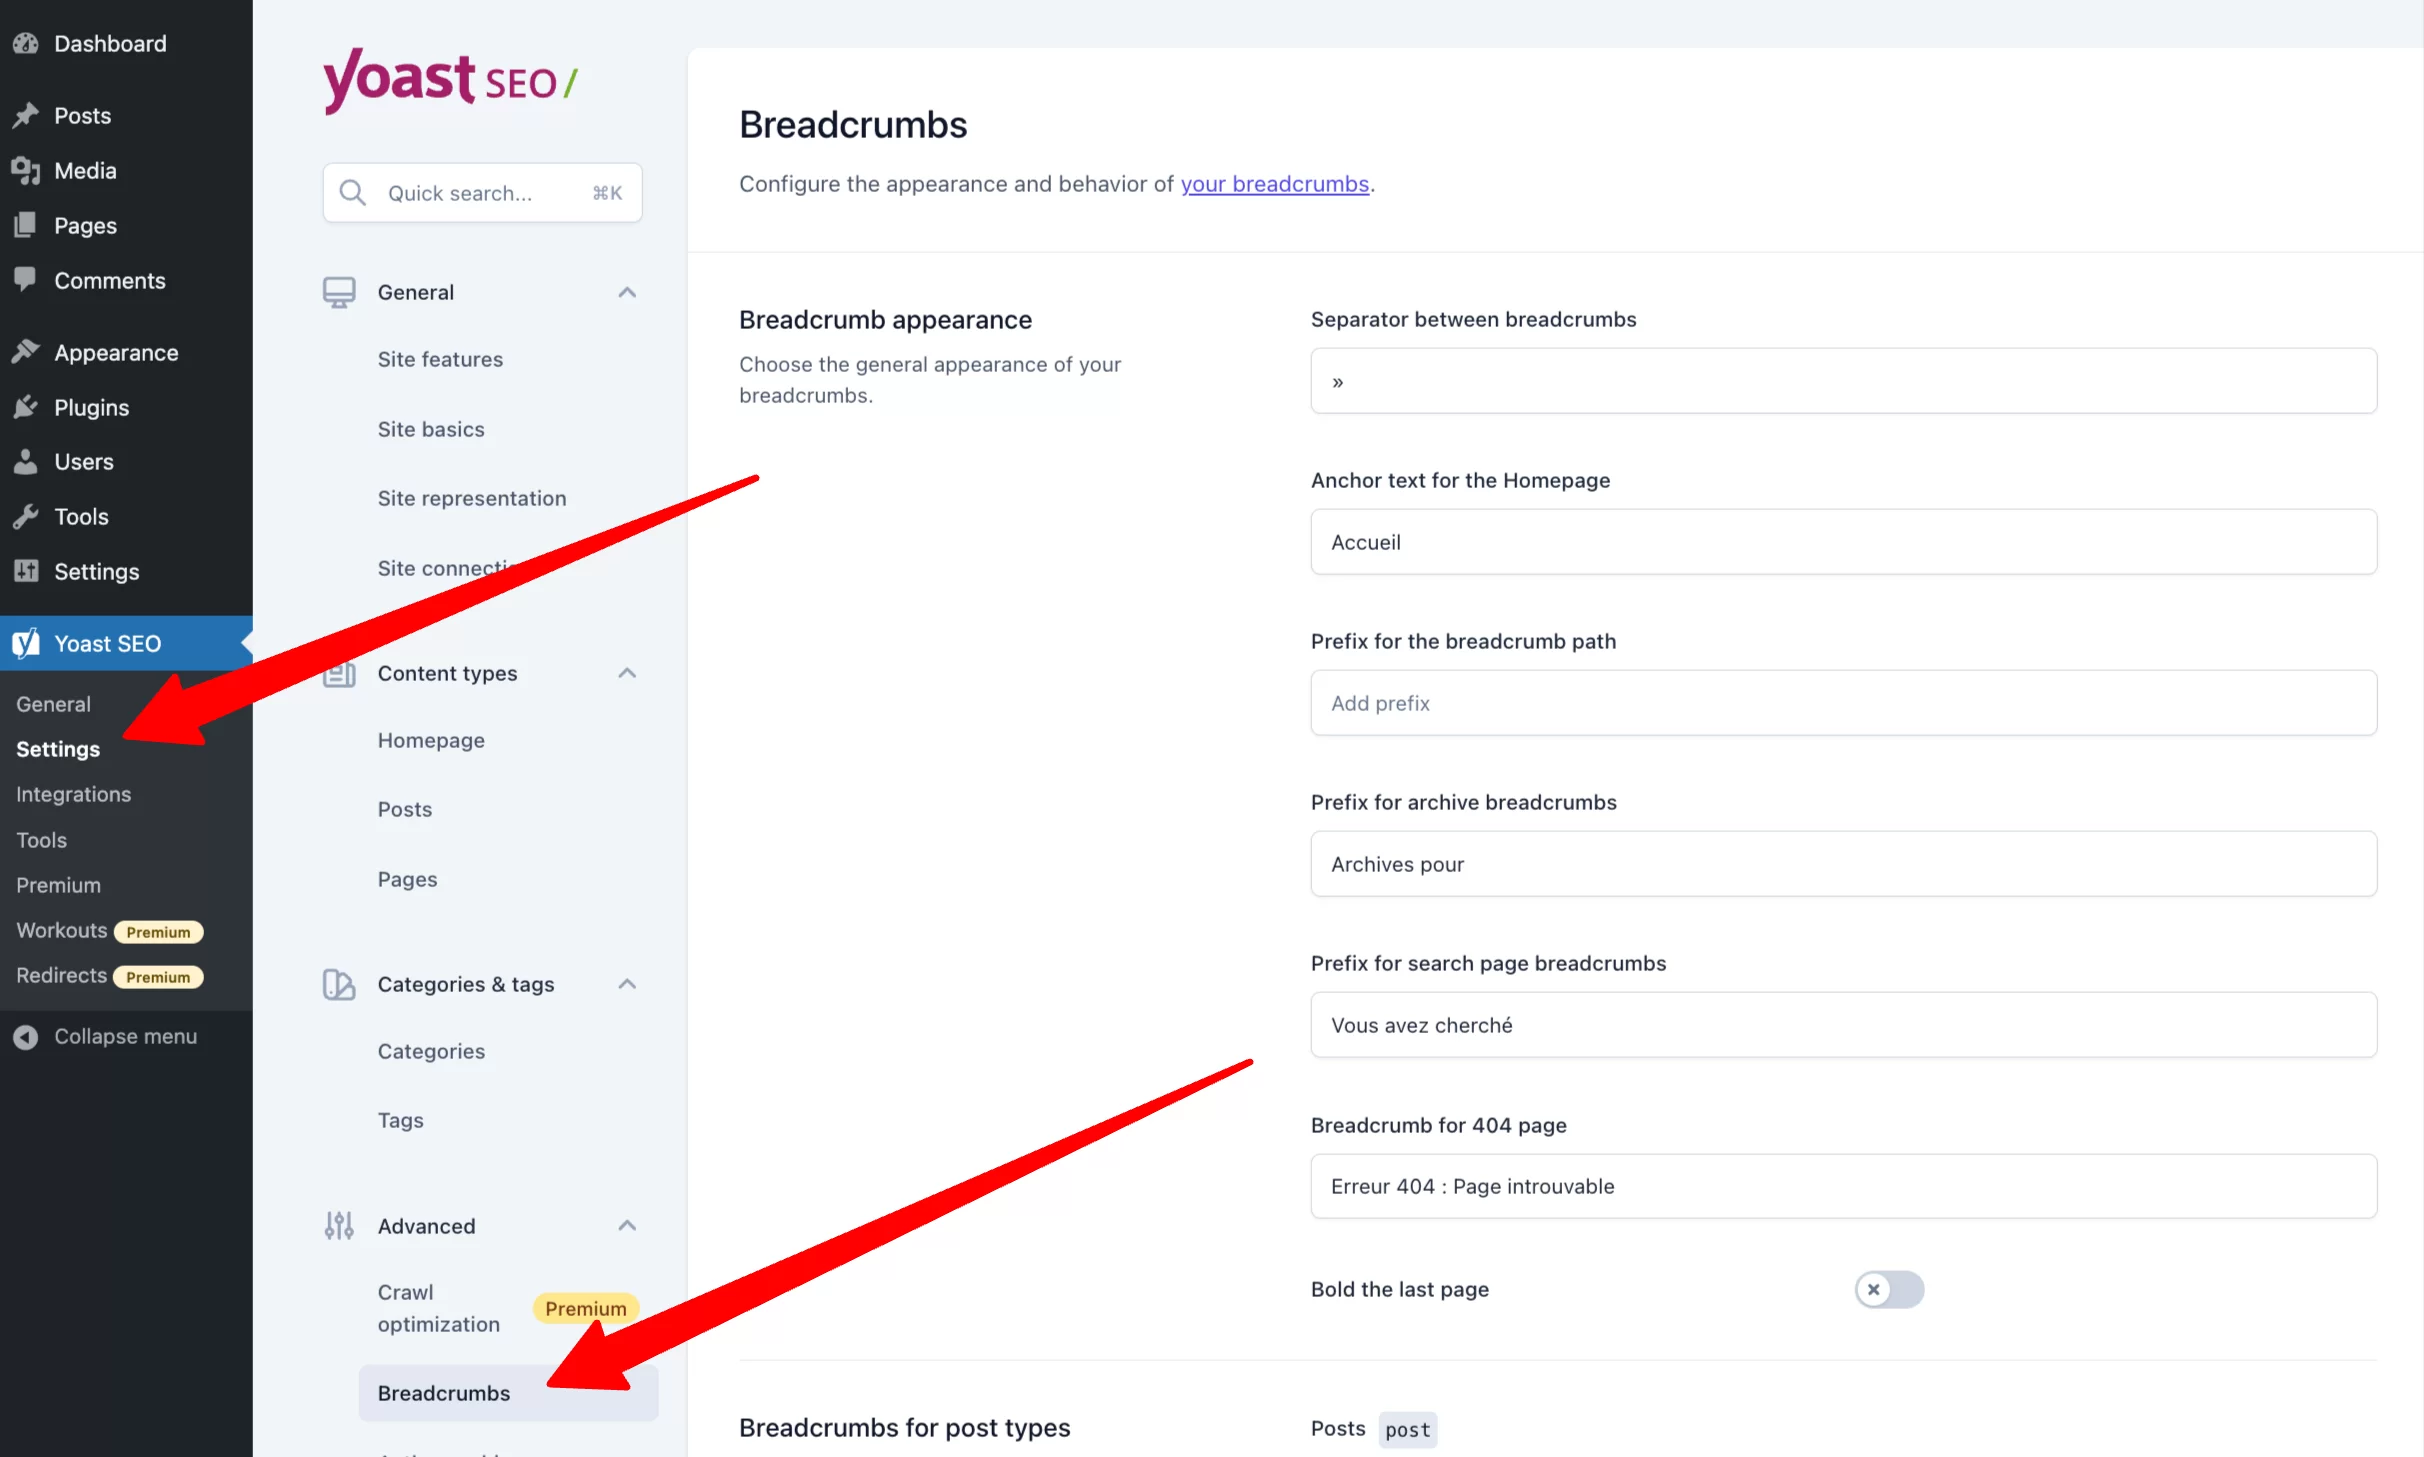2424x1457 pixels.
Task: Click the General settings icon in Yoast sidebar
Action: pos(339,291)
